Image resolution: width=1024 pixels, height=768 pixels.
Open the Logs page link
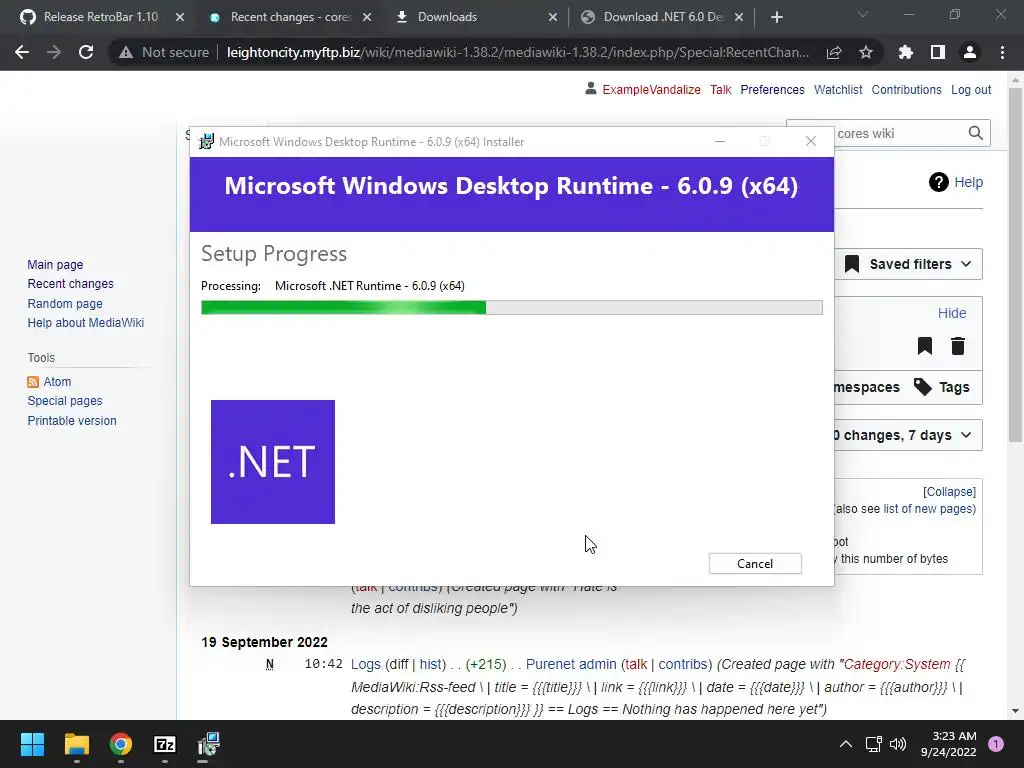366,664
